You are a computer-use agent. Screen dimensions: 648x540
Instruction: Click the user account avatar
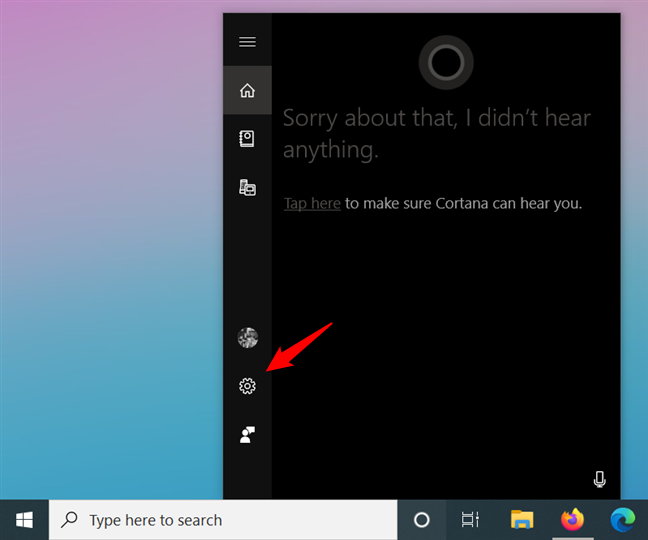coord(248,338)
